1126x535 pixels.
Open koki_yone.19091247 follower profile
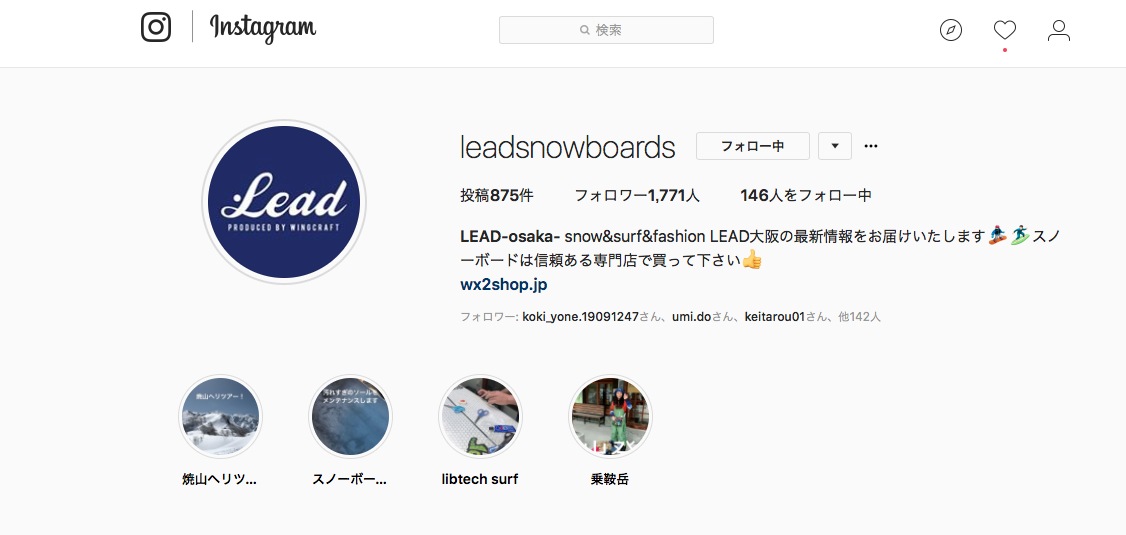coord(580,316)
